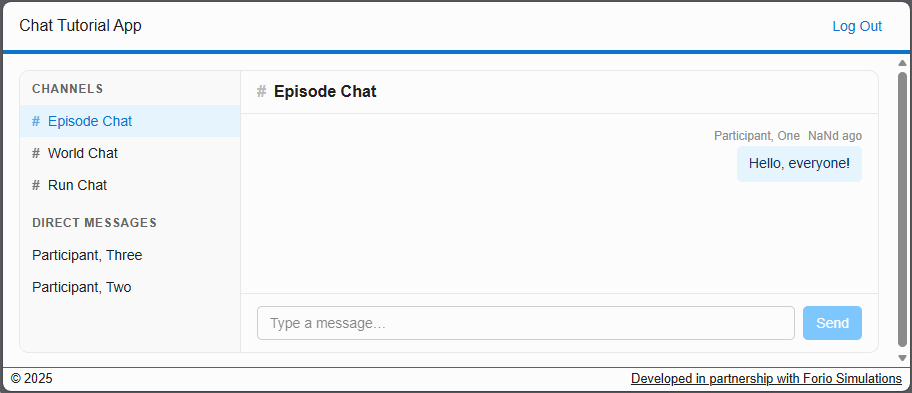Click the Hello, everyone! message bubble

point(799,164)
